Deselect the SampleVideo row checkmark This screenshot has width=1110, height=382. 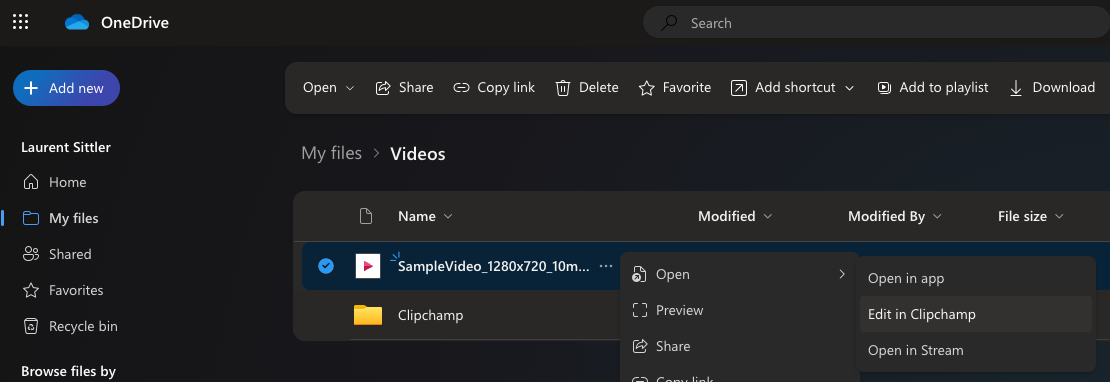coord(326,266)
